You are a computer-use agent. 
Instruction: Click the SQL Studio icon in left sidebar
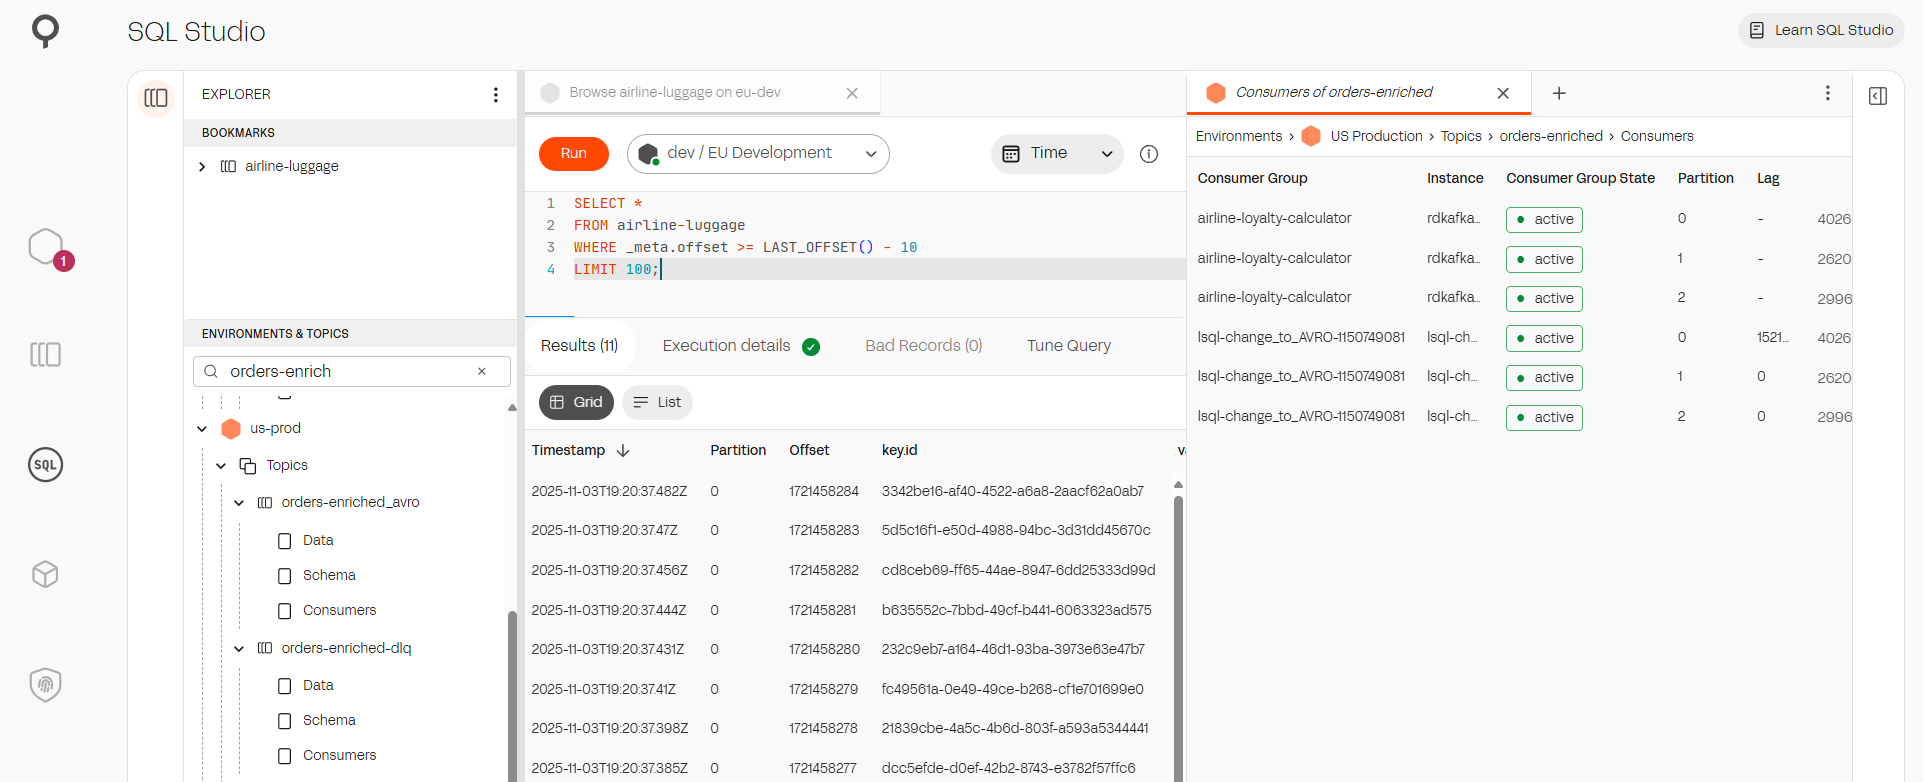pos(45,465)
